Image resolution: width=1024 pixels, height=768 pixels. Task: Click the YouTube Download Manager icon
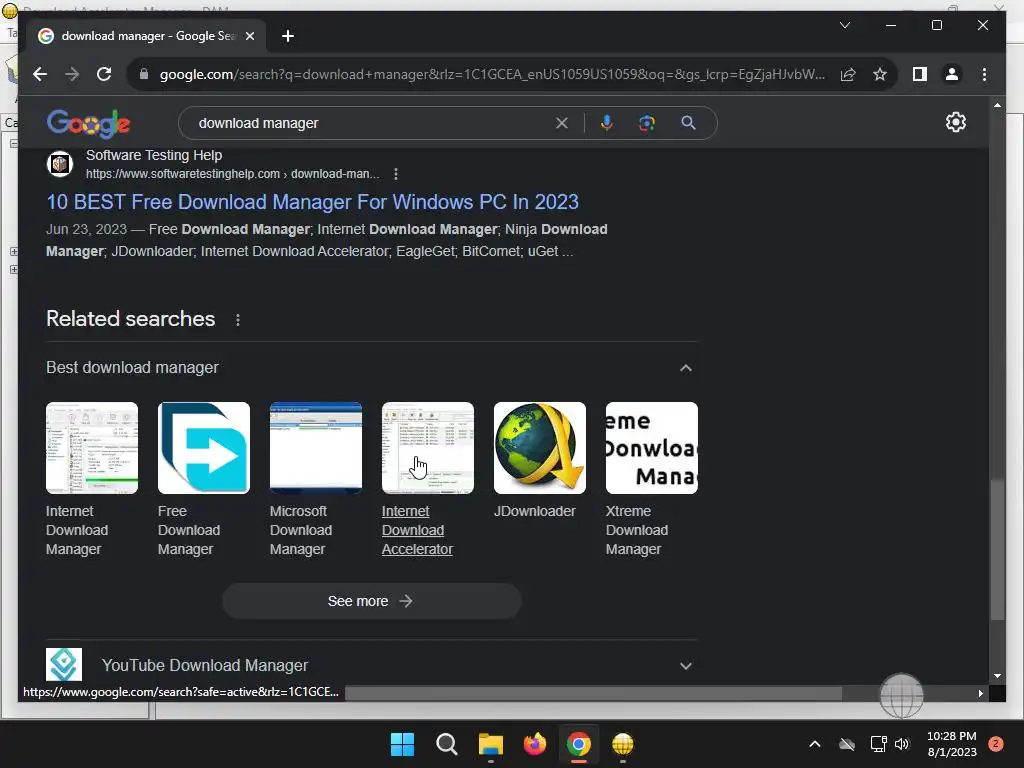point(63,664)
